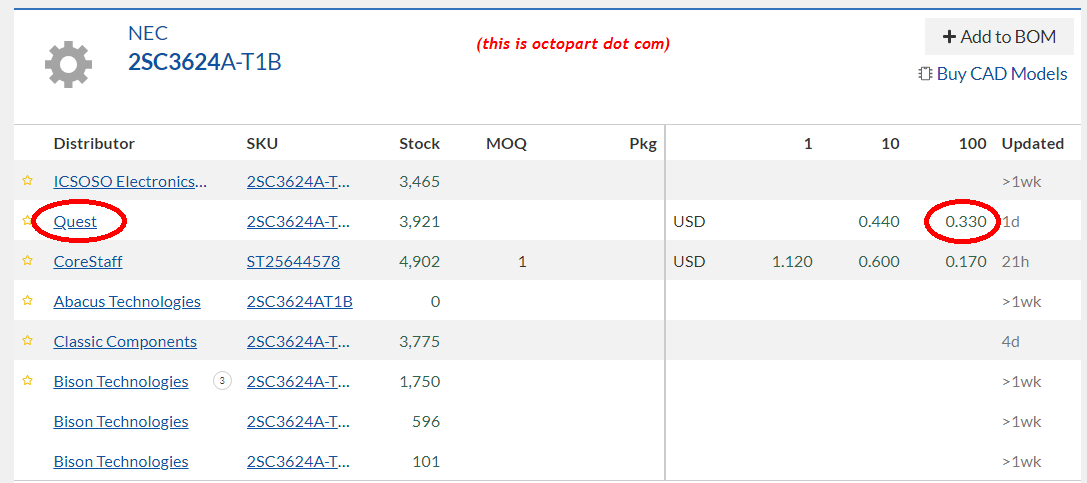Open the Classic Components distributor link
The width and height of the screenshot is (1087, 483).
point(125,342)
